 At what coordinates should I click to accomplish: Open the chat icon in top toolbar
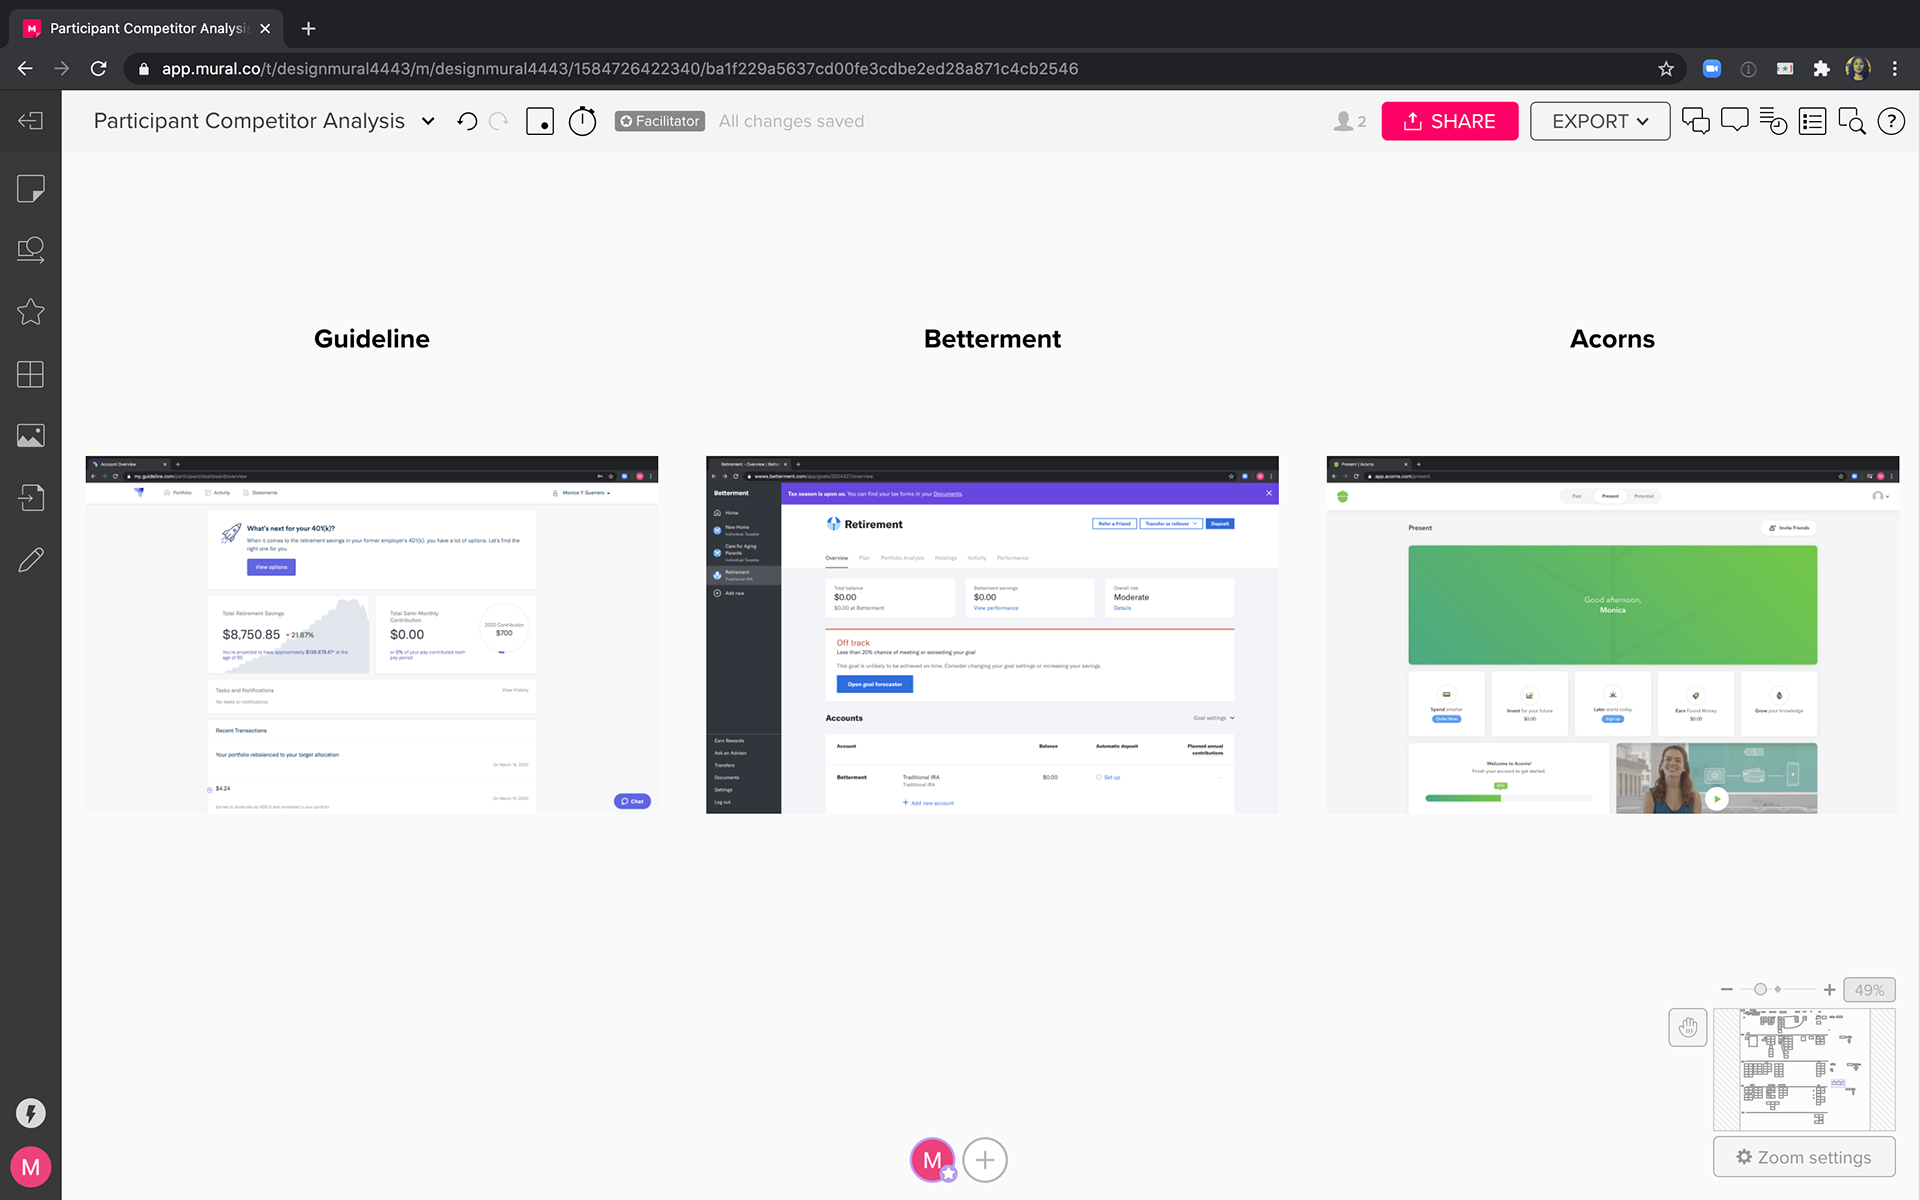point(1695,121)
